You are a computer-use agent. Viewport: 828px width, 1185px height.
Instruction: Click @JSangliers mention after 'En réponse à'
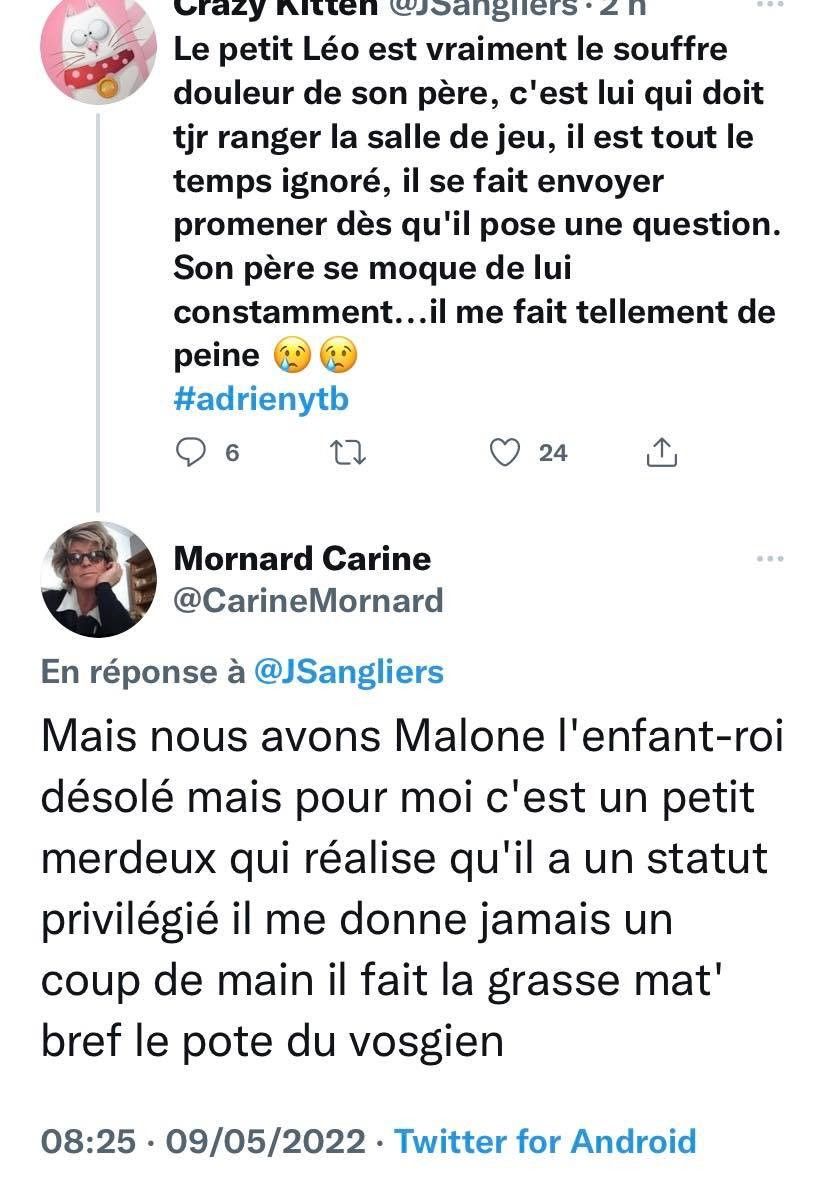[349, 672]
